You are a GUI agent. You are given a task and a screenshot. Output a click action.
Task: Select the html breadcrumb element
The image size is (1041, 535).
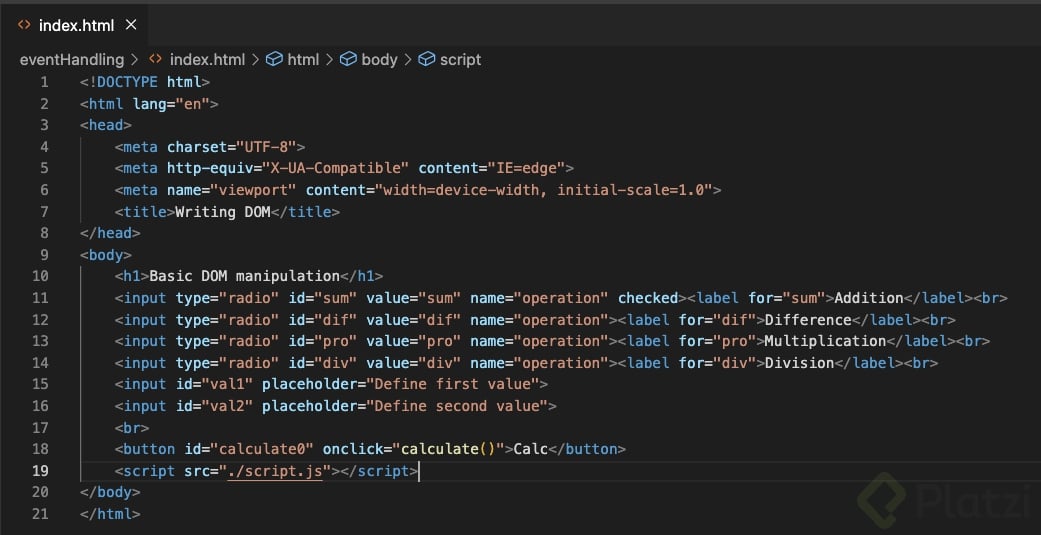(303, 60)
